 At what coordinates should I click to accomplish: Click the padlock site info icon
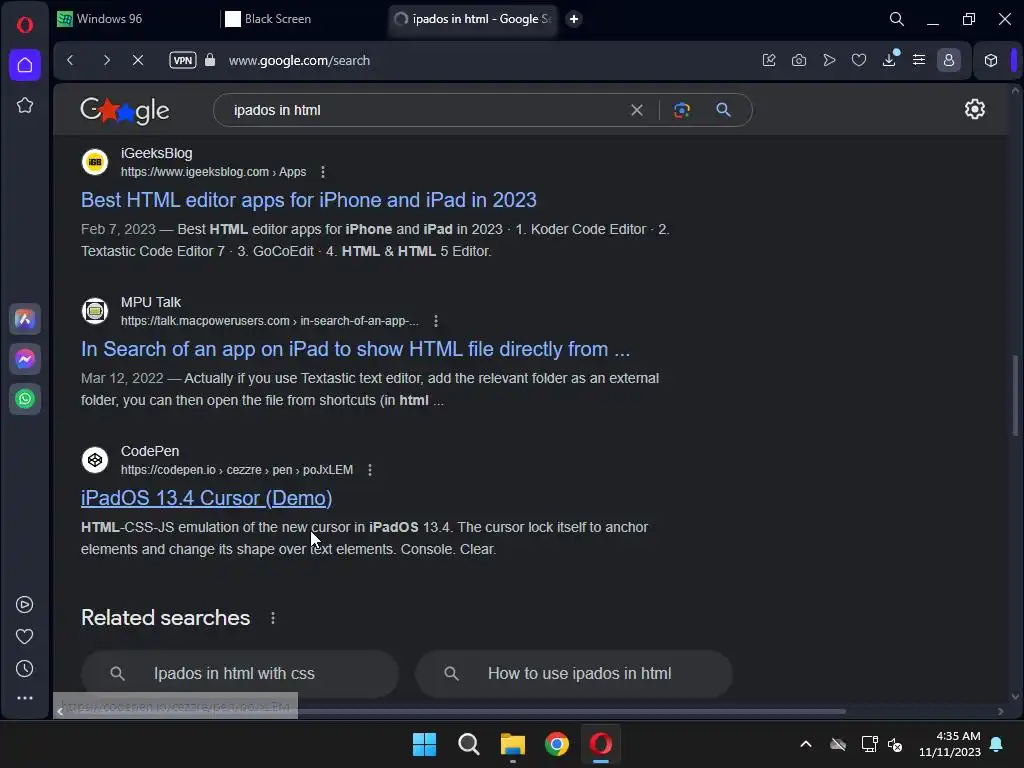pos(210,60)
